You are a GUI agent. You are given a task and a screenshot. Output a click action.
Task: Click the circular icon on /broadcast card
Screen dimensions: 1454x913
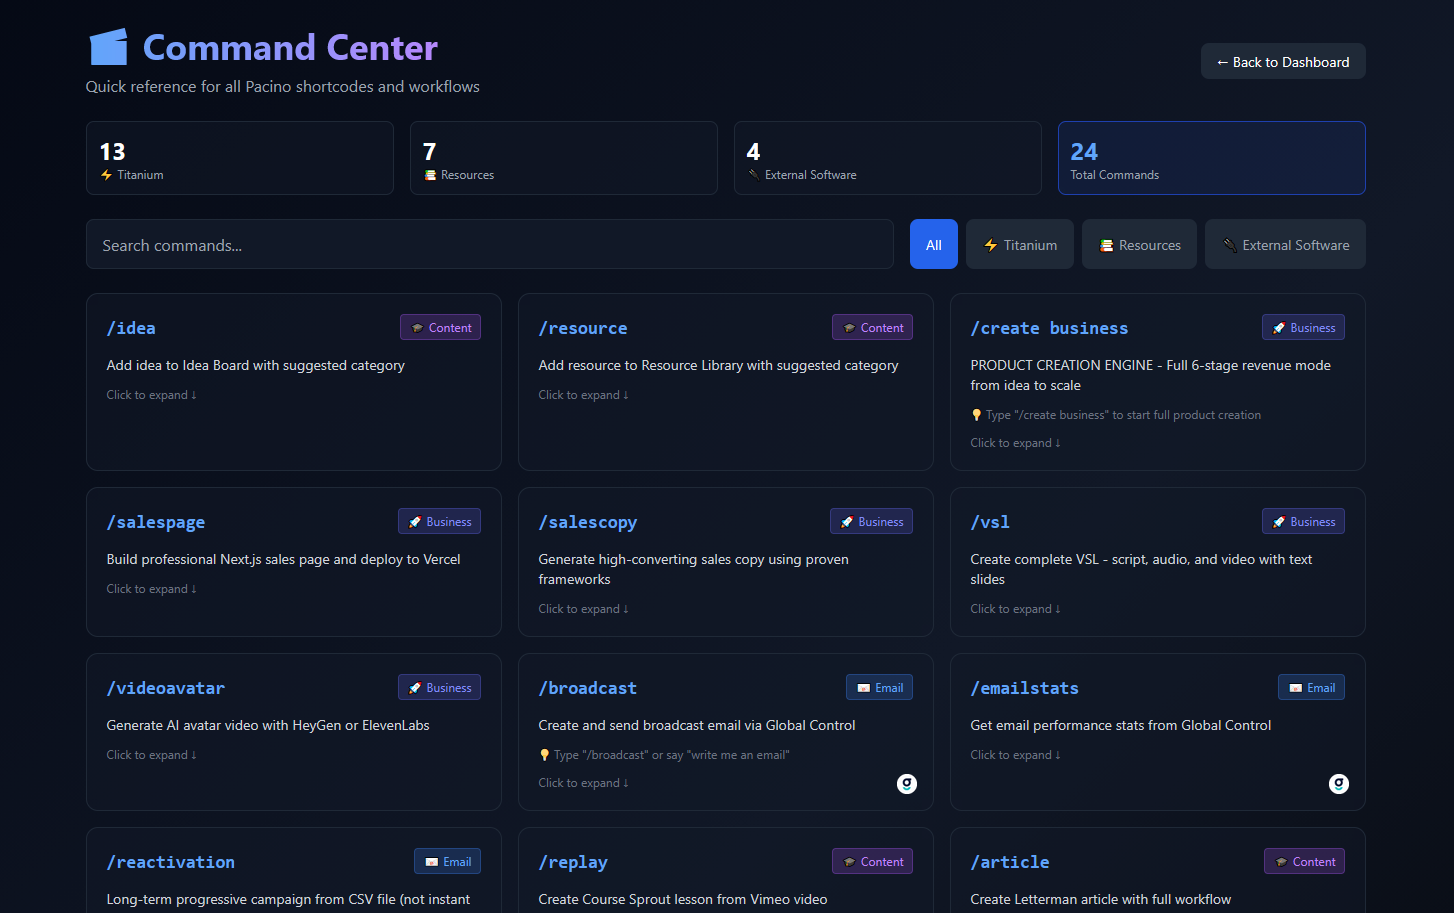point(906,784)
